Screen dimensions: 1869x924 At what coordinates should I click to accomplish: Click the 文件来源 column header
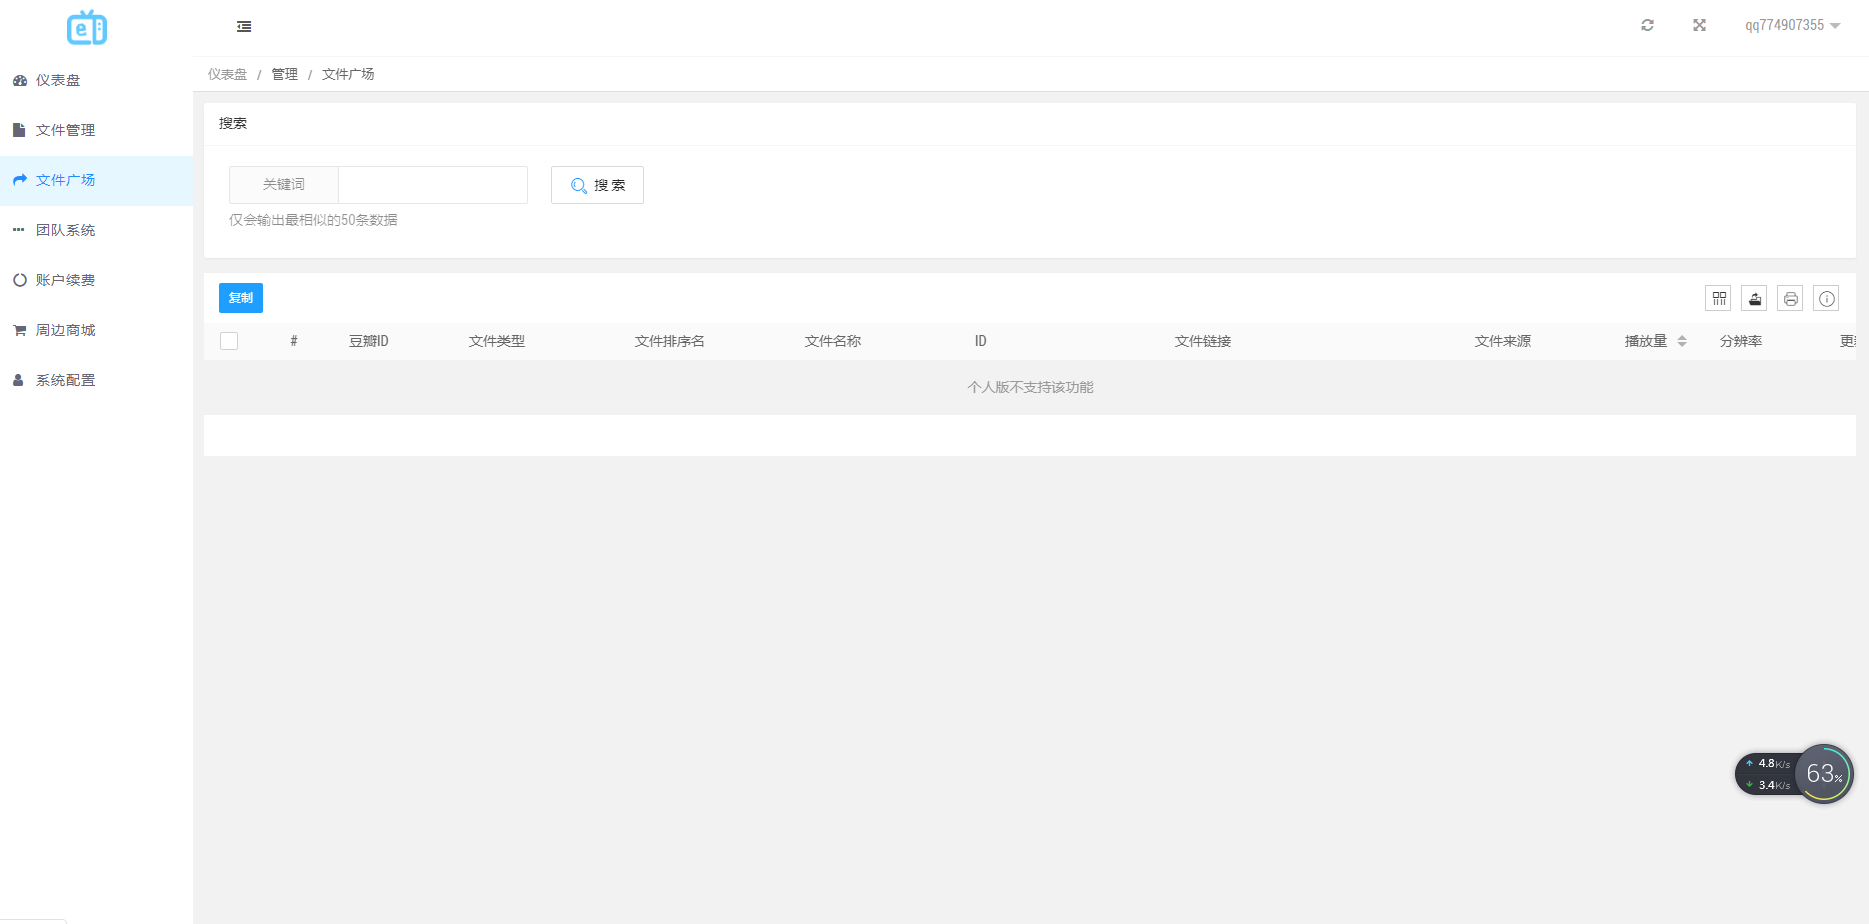(1503, 341)
